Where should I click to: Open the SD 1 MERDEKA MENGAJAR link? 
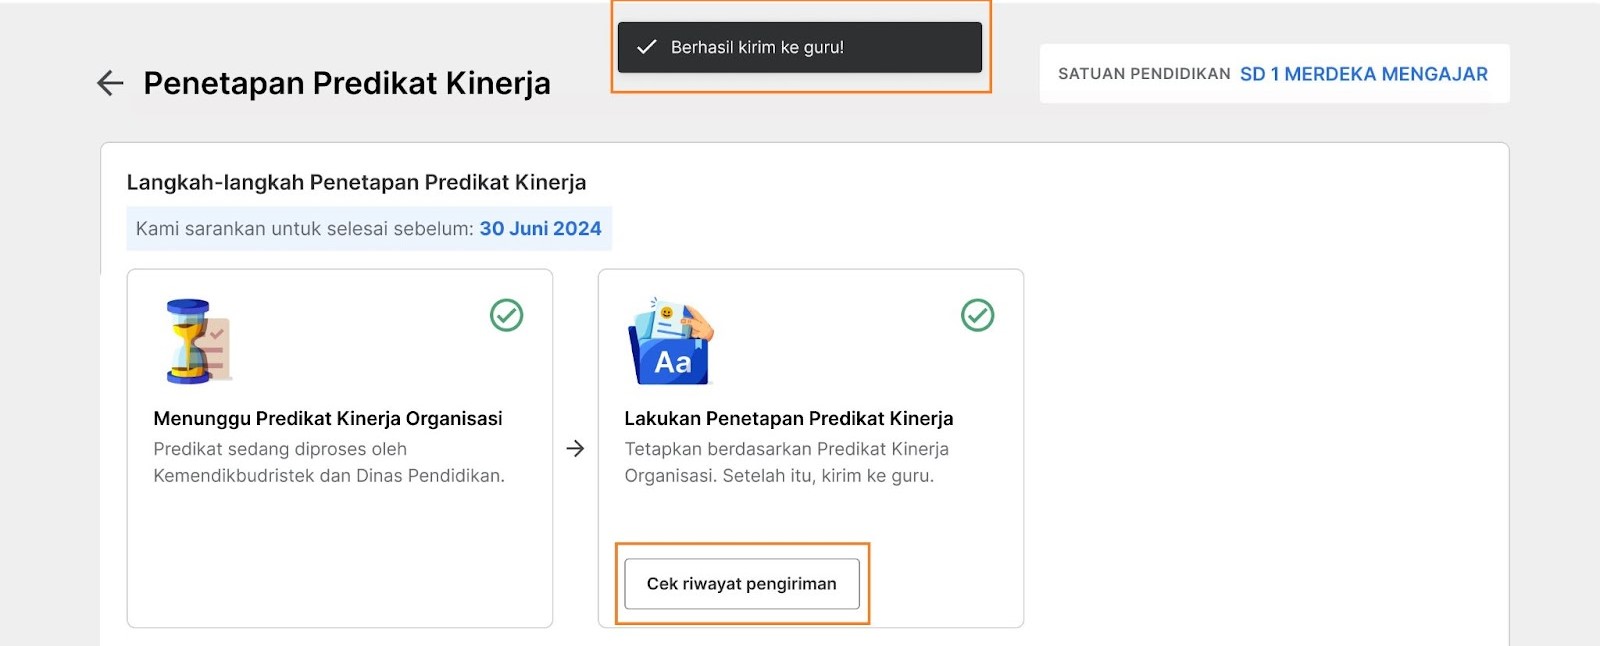pos(1364,74)
